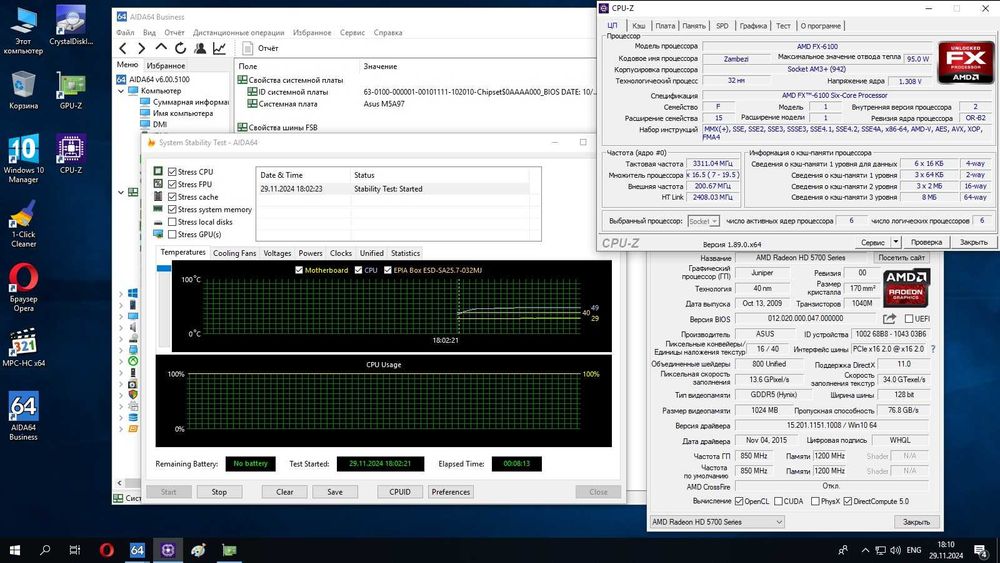The height and width of the screenshot is (563, 1000).
Task: Switch to the Voltages tab
Action: (x=277, y=253)
